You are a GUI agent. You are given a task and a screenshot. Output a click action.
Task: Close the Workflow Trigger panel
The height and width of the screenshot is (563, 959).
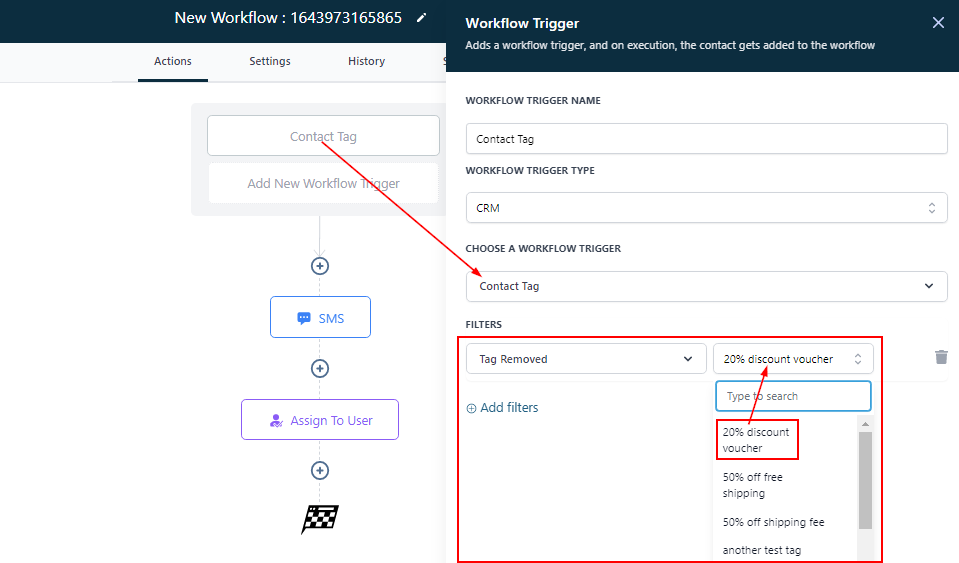pyautogui.click(x=937, y=23)
